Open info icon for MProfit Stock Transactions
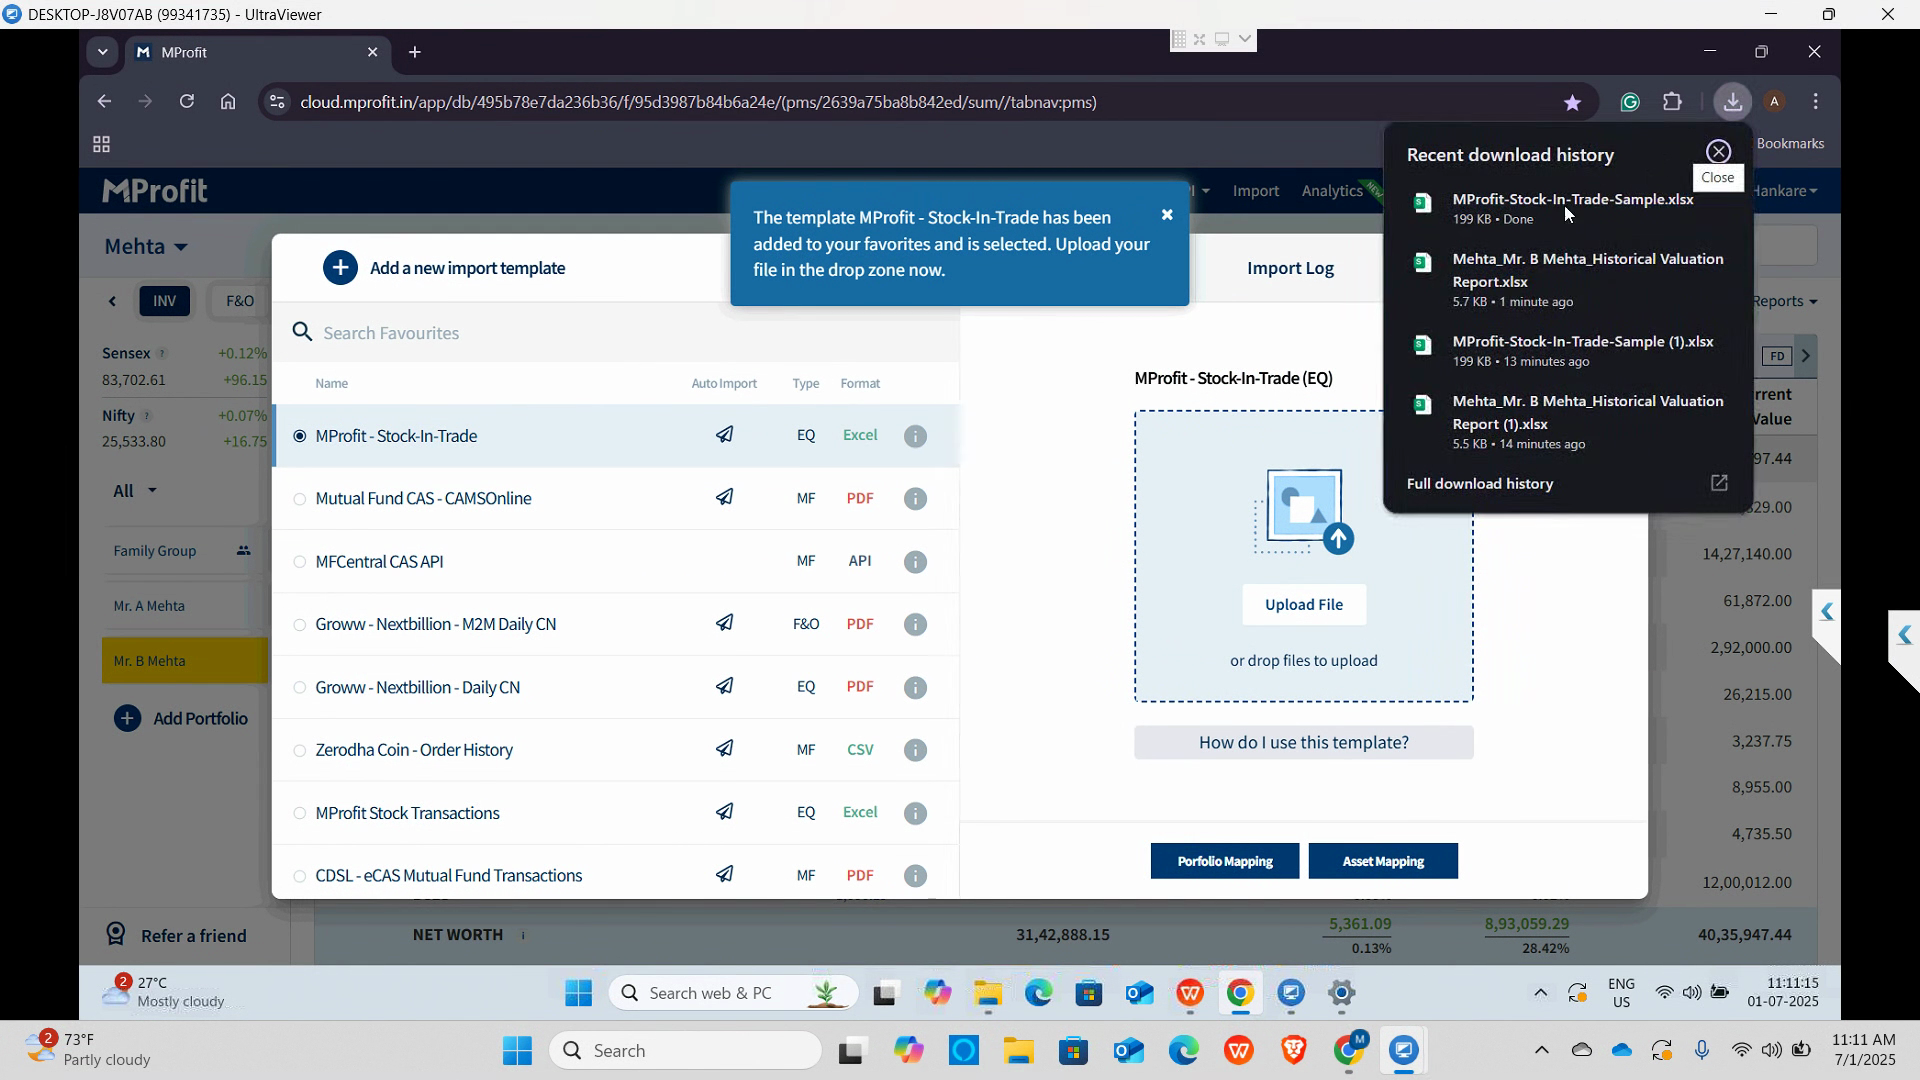 (915, 814)
